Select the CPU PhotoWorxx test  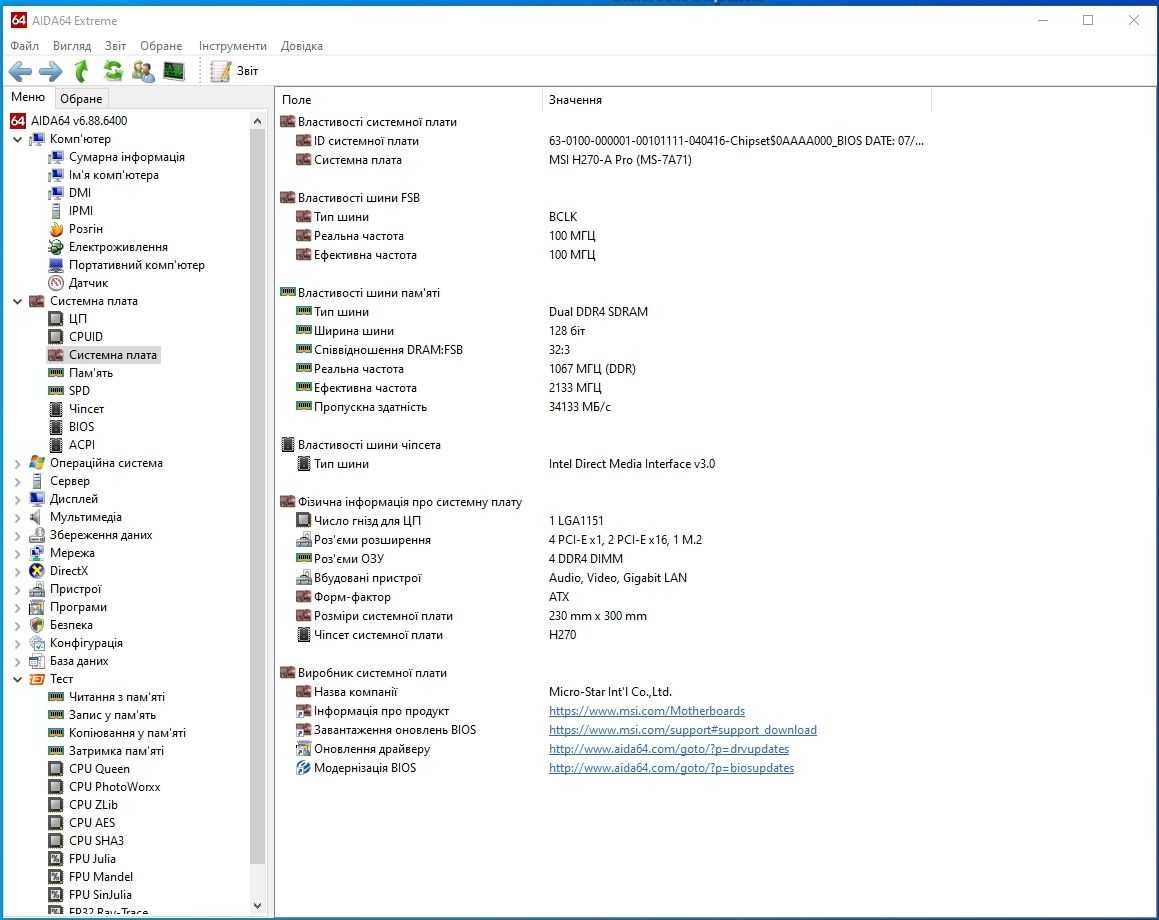pos(115,787)
